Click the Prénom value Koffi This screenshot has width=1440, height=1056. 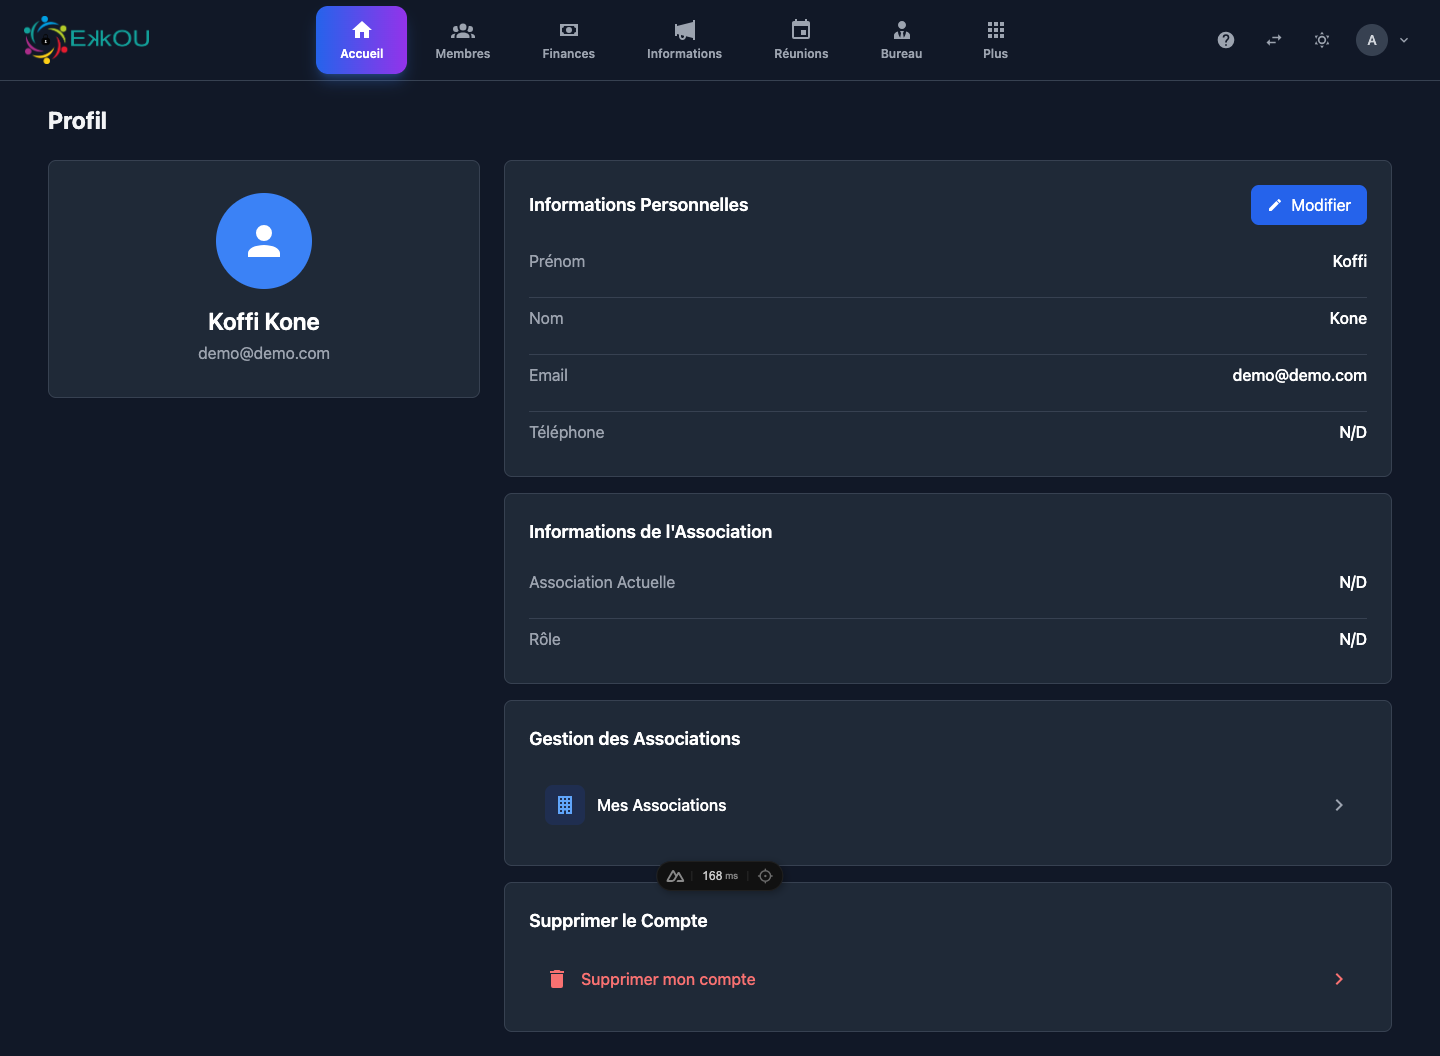[1350, 261]
